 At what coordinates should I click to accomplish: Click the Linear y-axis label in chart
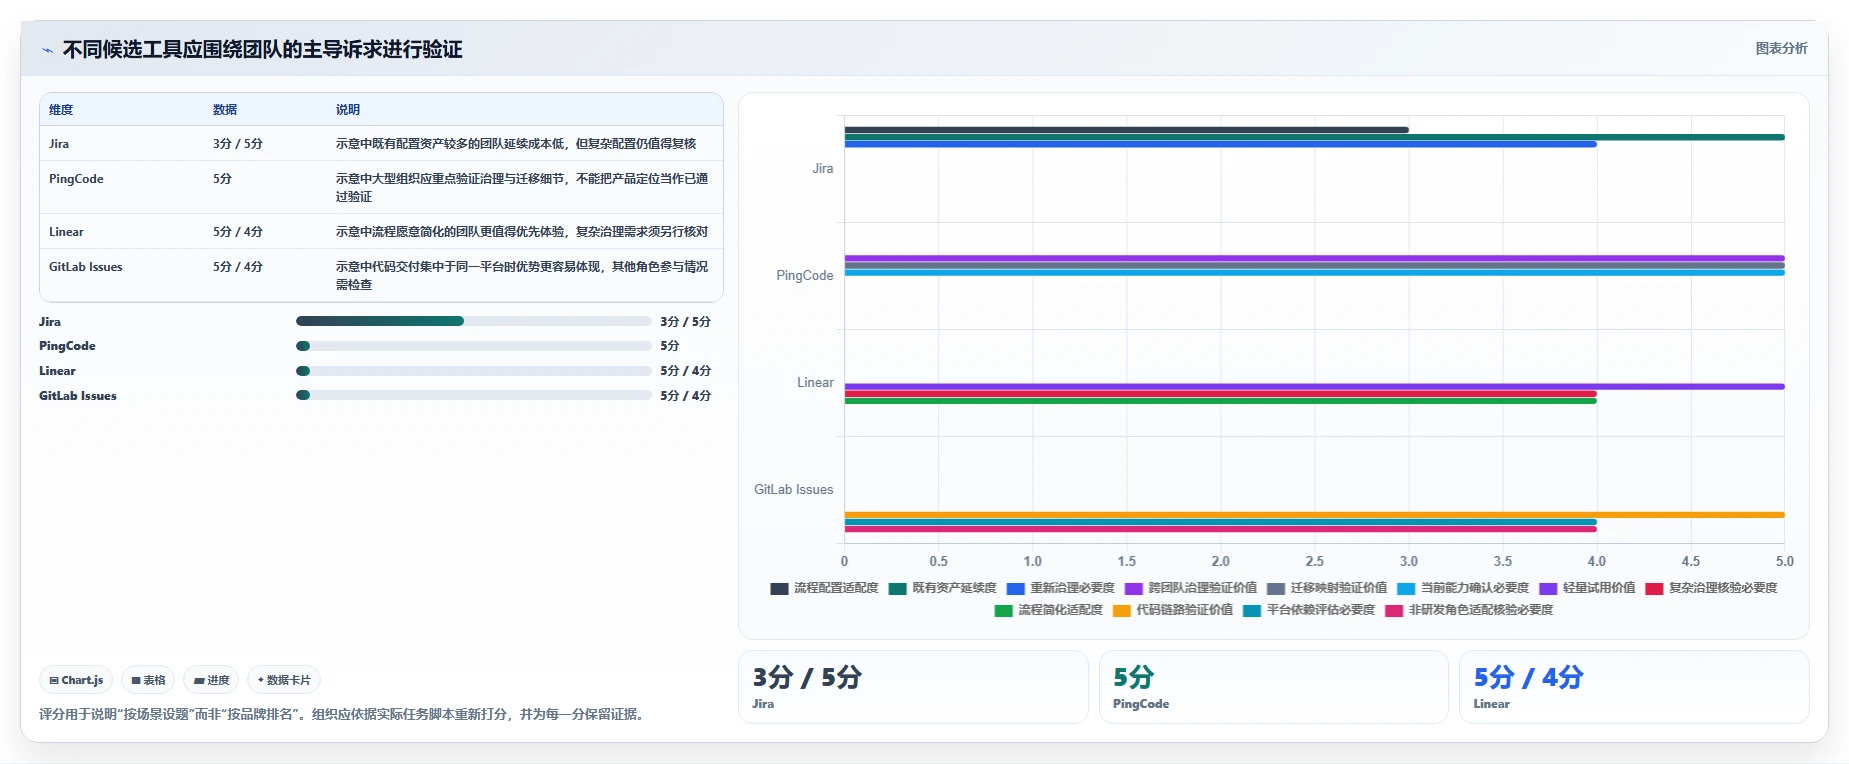click(815, 383)
